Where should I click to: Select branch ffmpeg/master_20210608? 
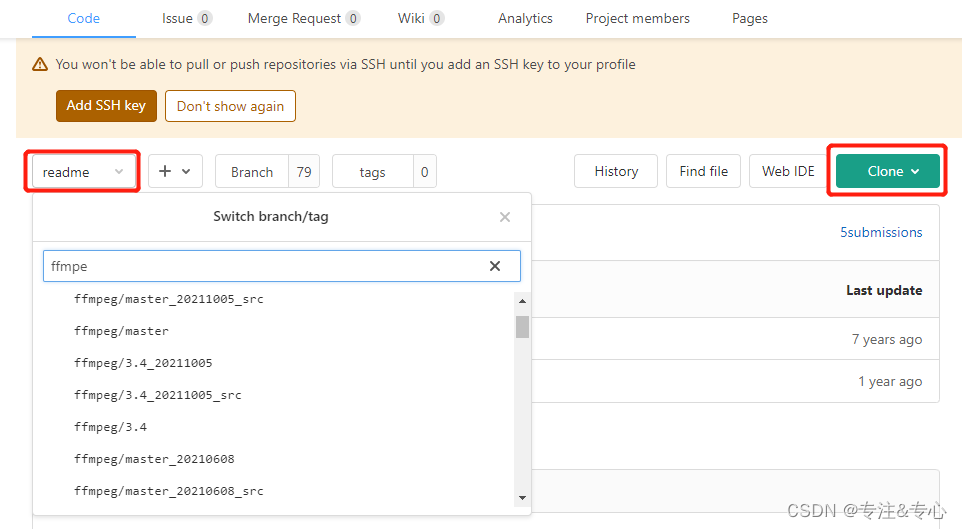(154, 458)
